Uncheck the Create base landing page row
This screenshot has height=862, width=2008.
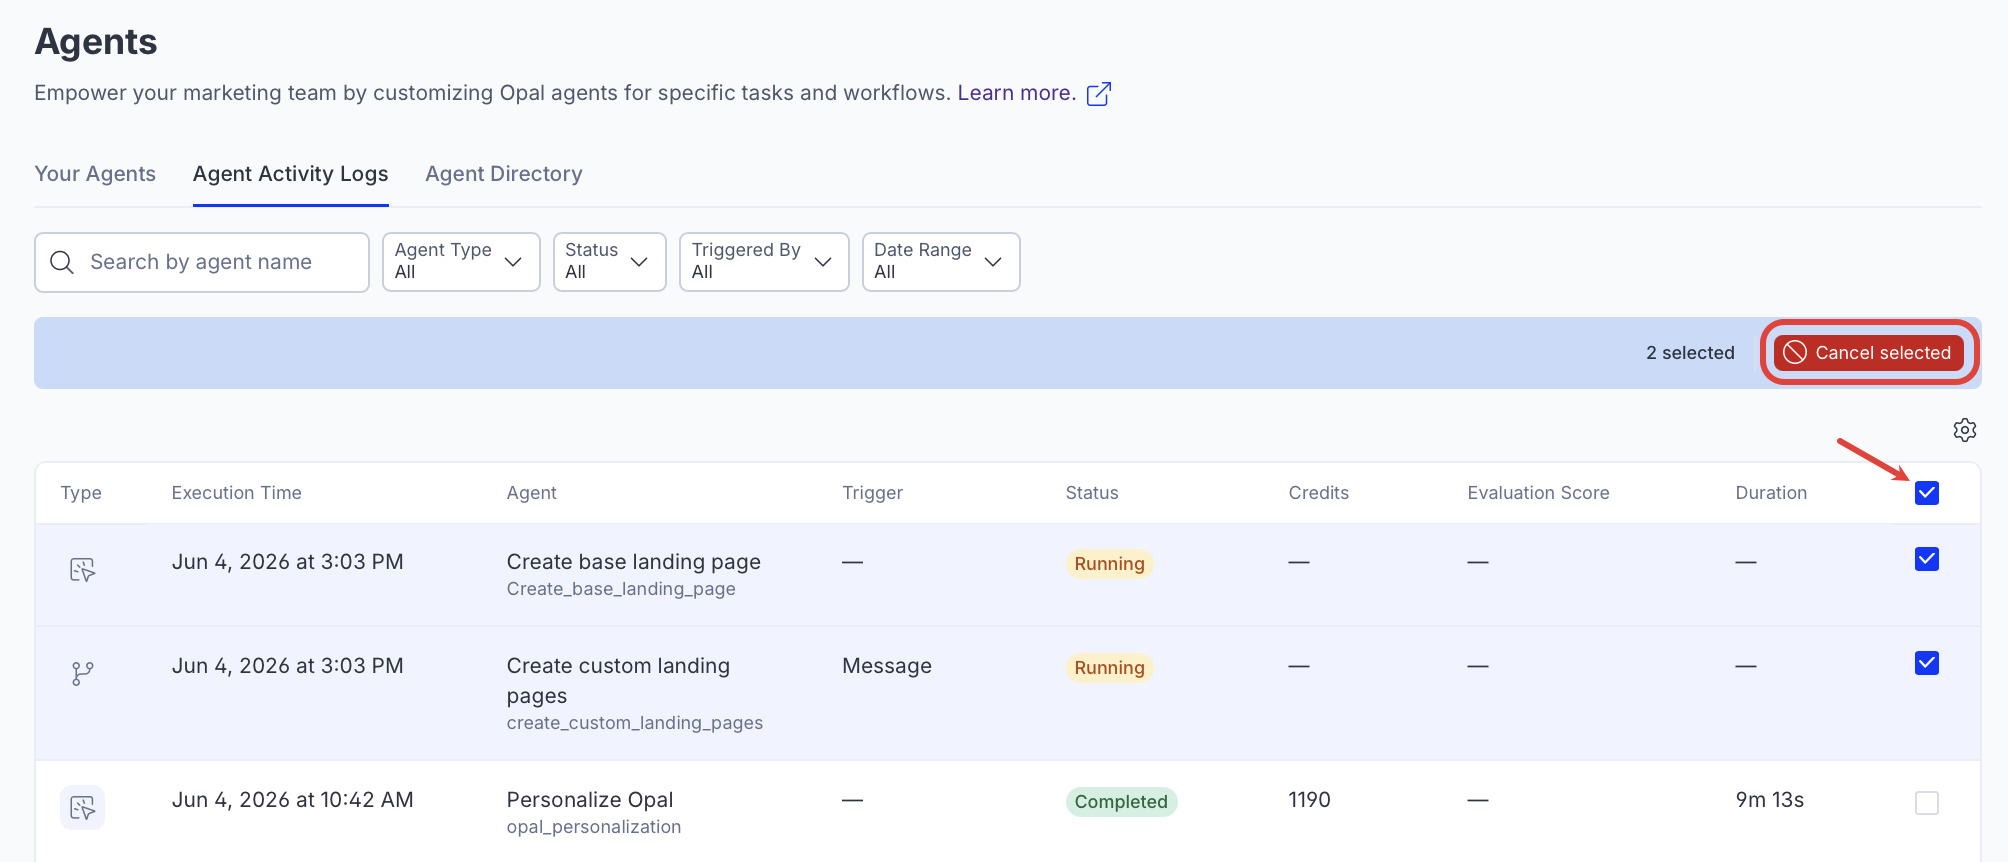tap(1927, 559)
